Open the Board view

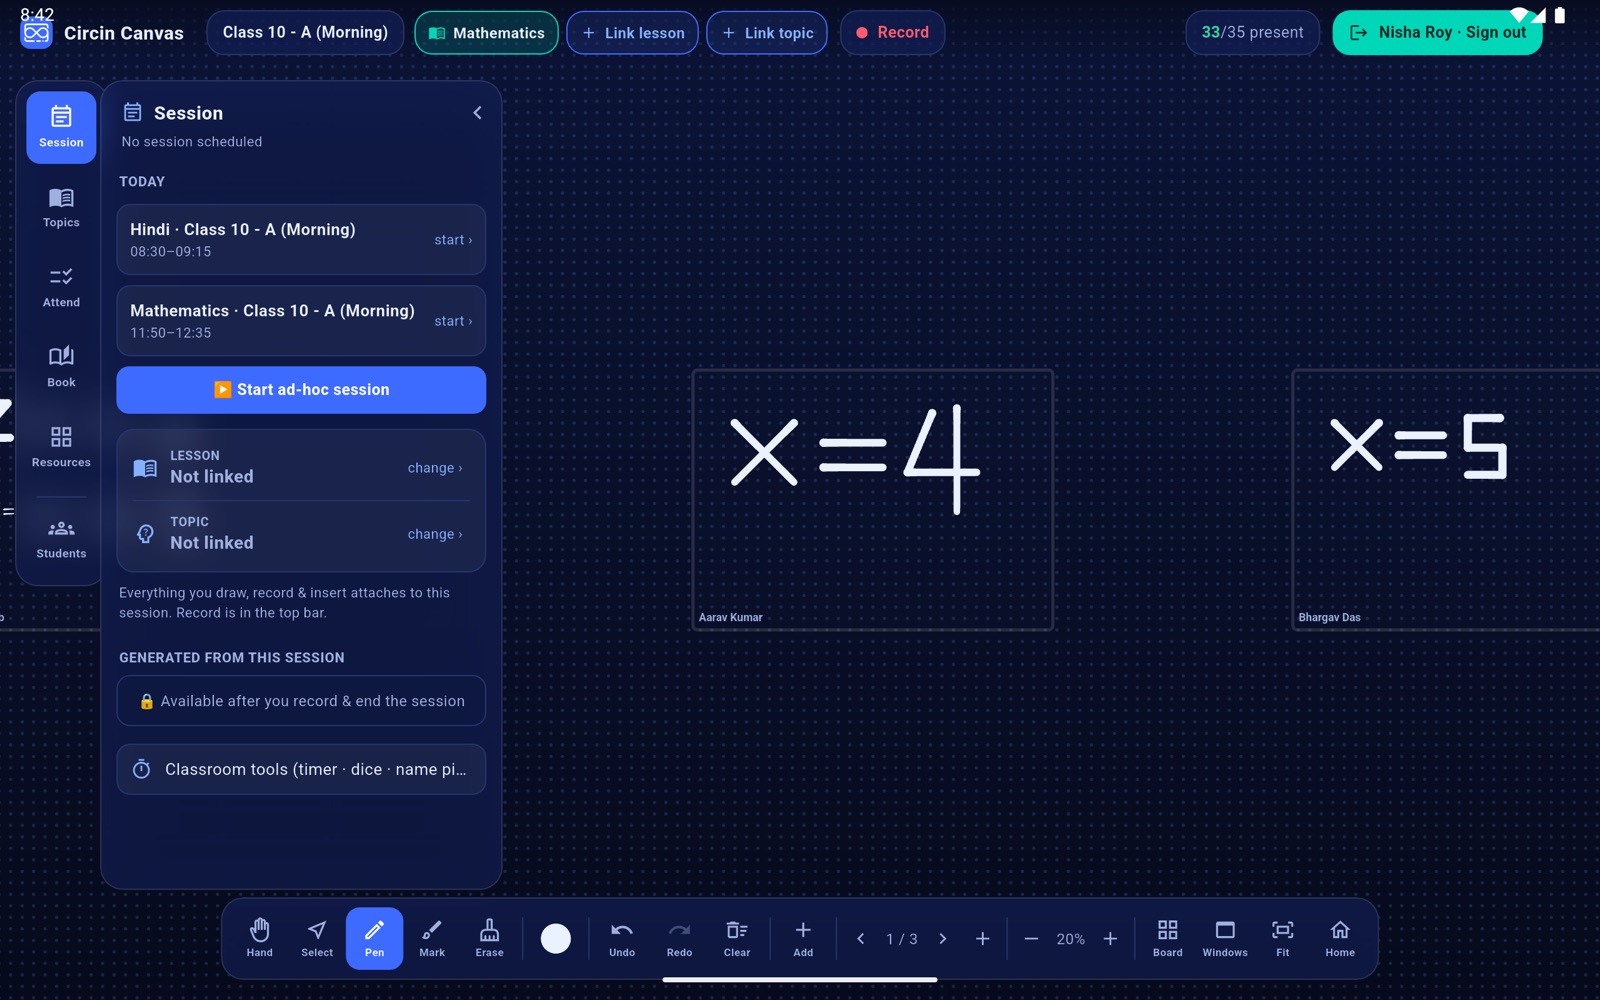[x=1167, y=938]
